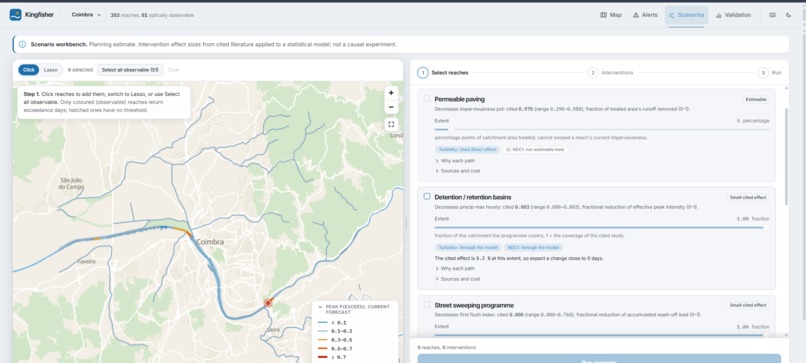
Task: Go to step 2 Interventions
Action: (x=610, y=73)
